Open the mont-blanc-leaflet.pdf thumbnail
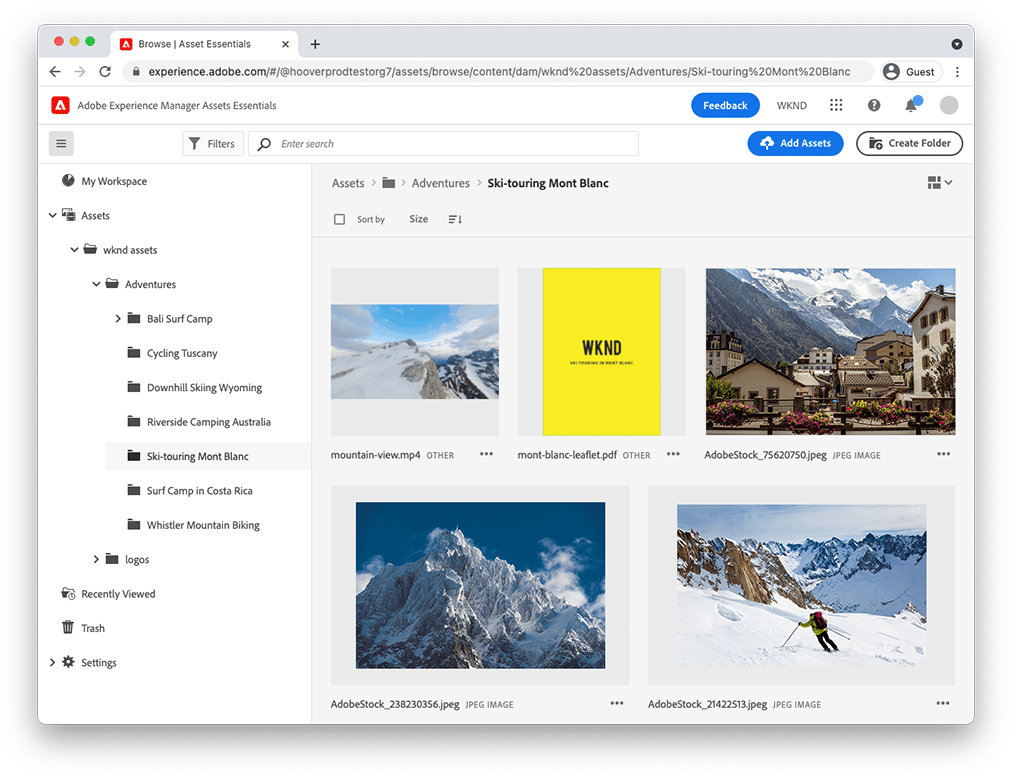Image resolution: width=1024 pixels, height=770 pixels. 601,351
